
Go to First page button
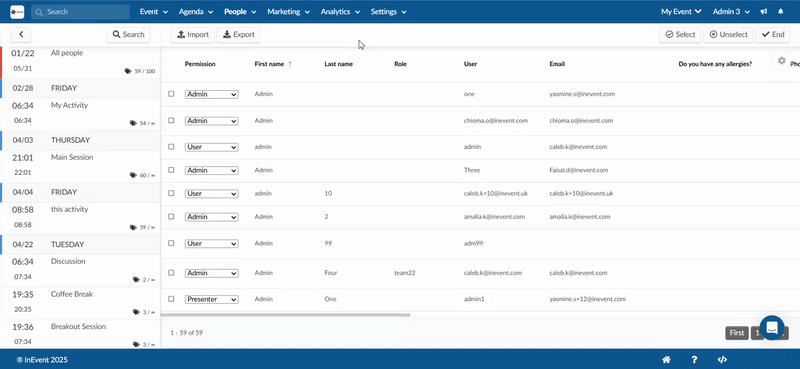pyautogui.click(x=737, y=333)
